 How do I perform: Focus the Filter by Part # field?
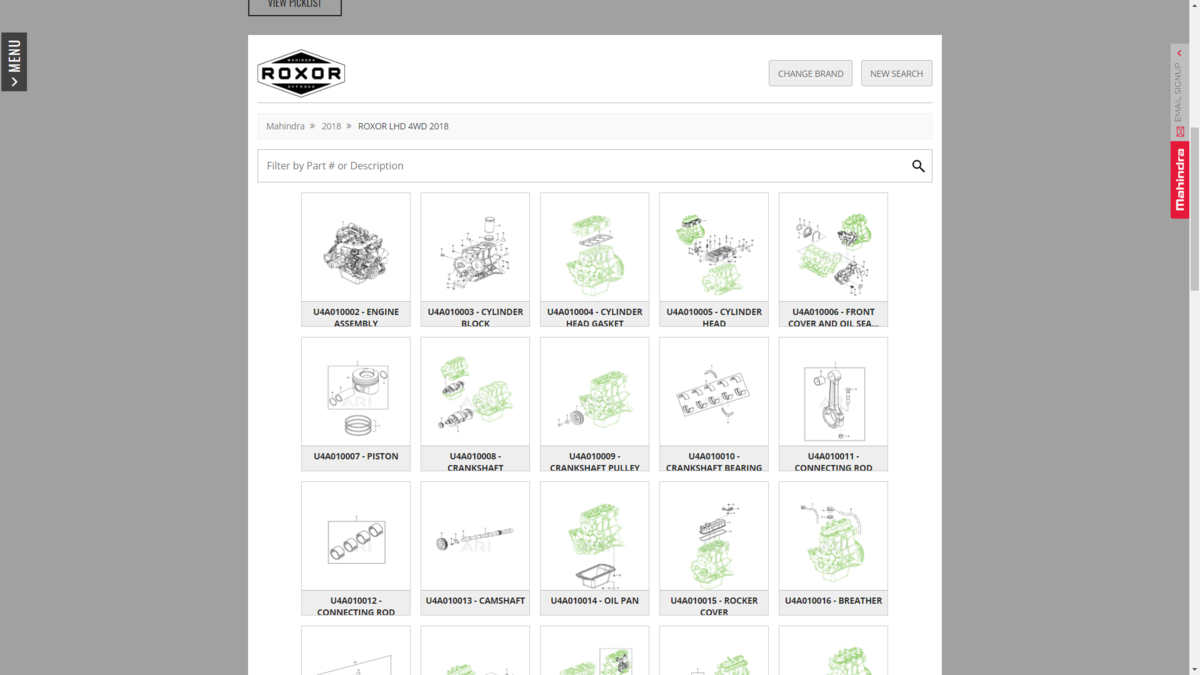coord(580,166)
